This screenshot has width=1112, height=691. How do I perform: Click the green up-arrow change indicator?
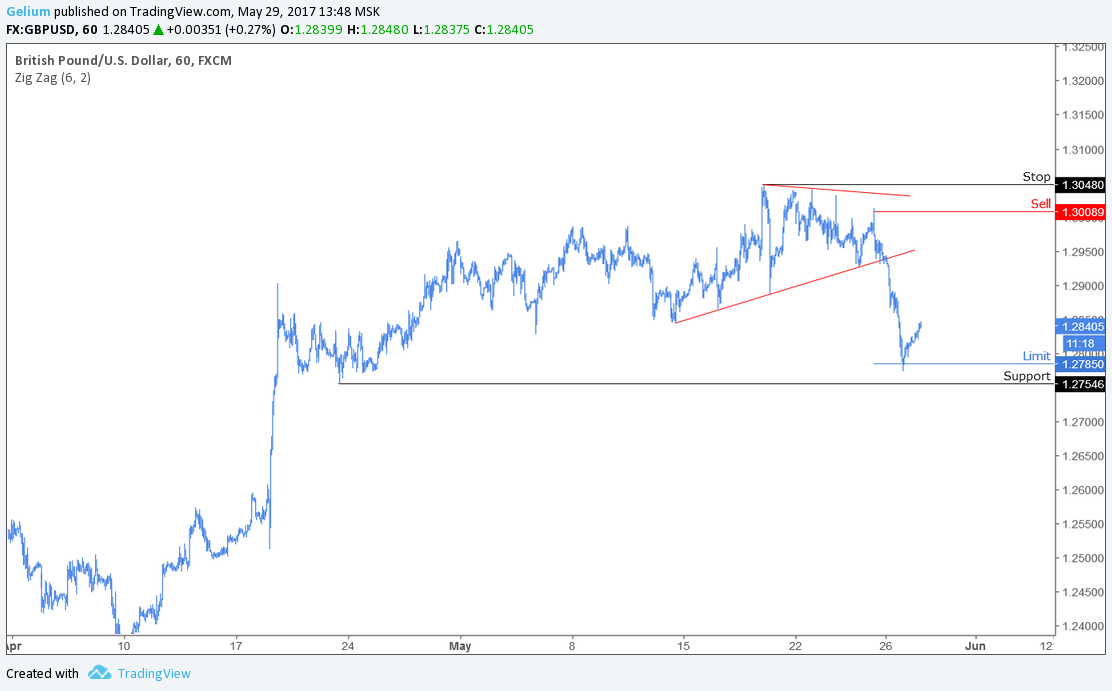point(158,30)
